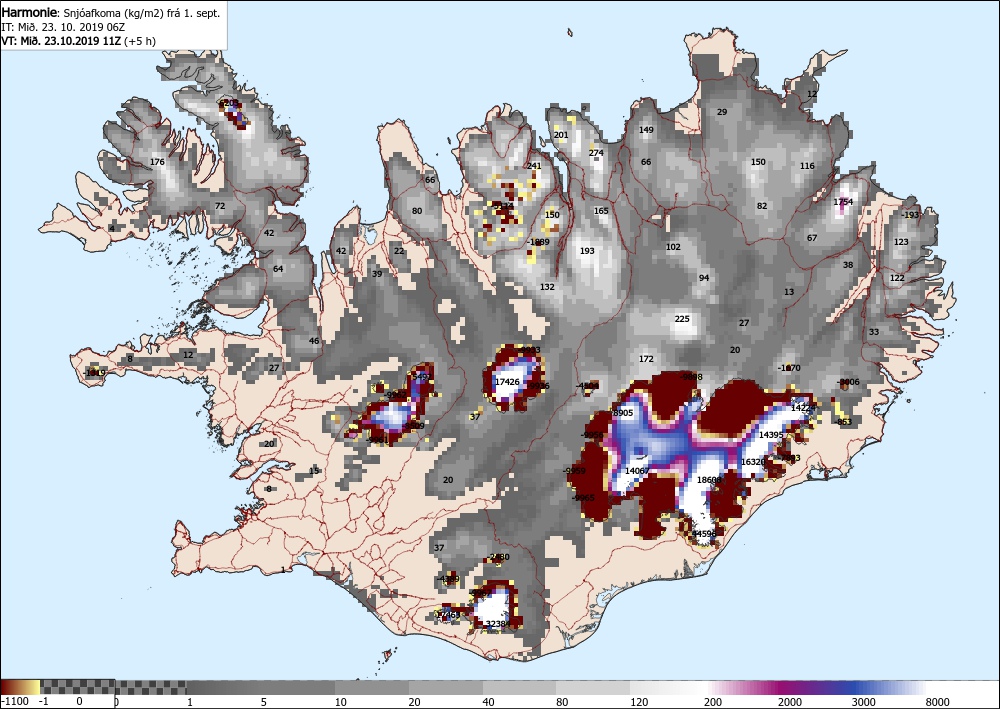Click the glacier value 14395
The image size is (1000, 709).
coord(771,435)
